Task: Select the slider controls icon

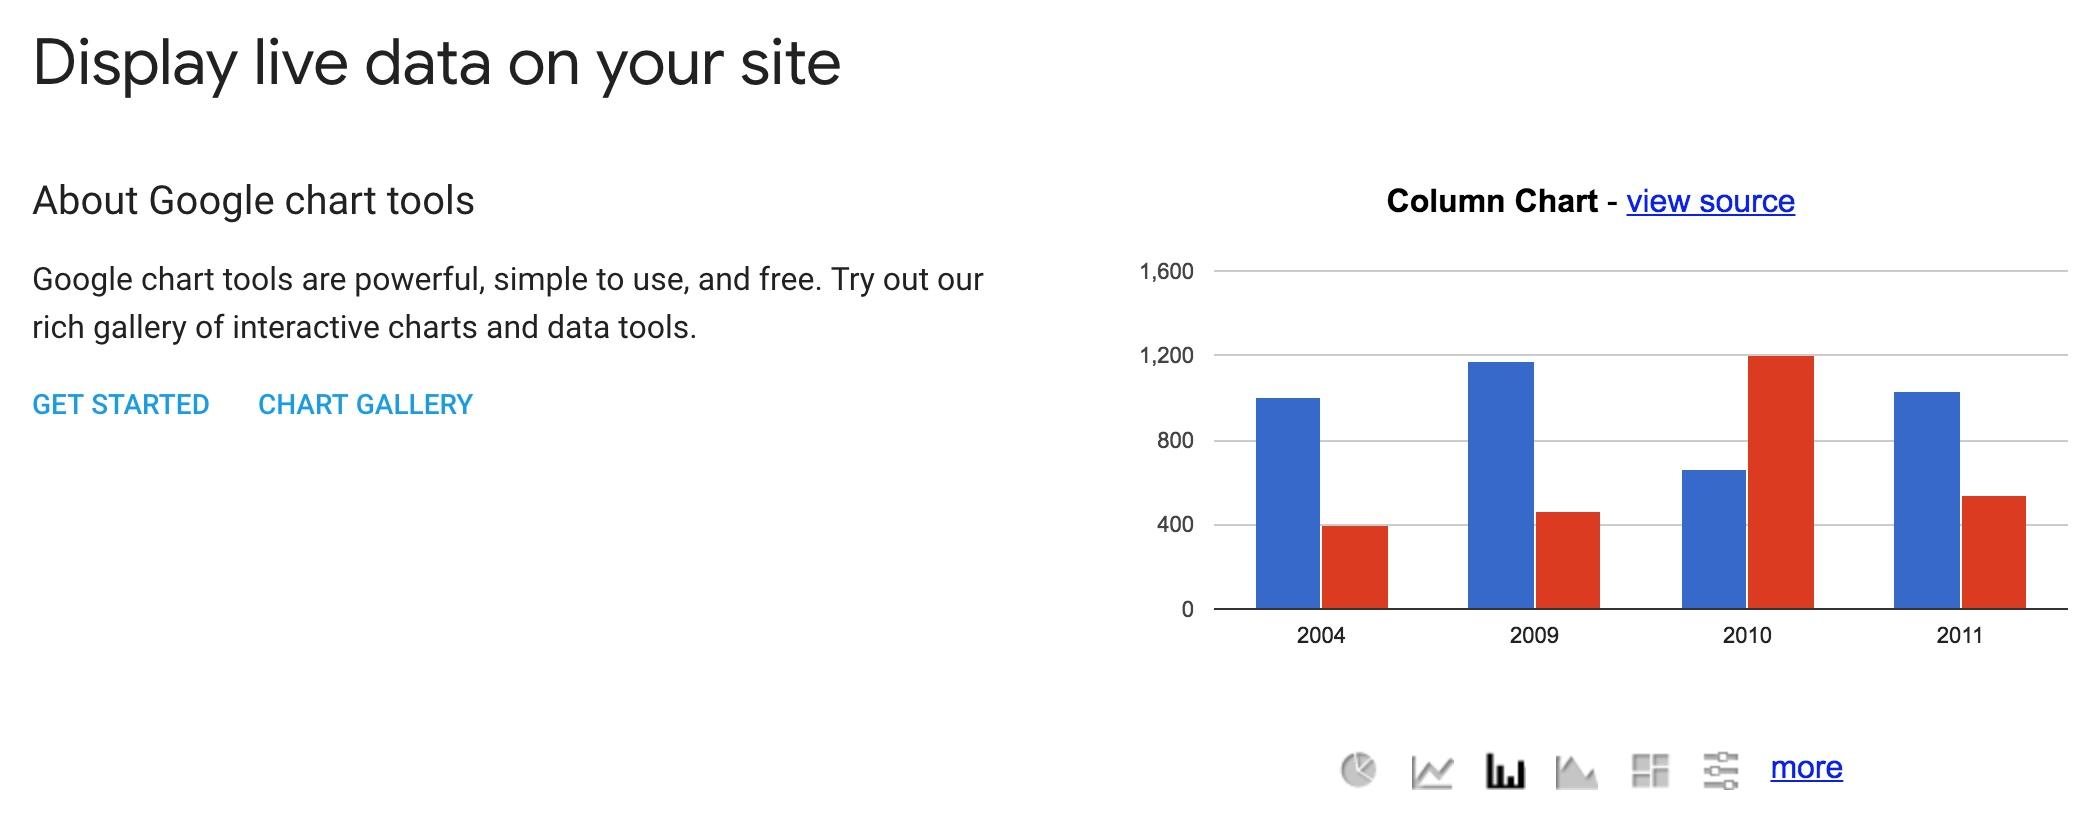Action: [1720, 770]
